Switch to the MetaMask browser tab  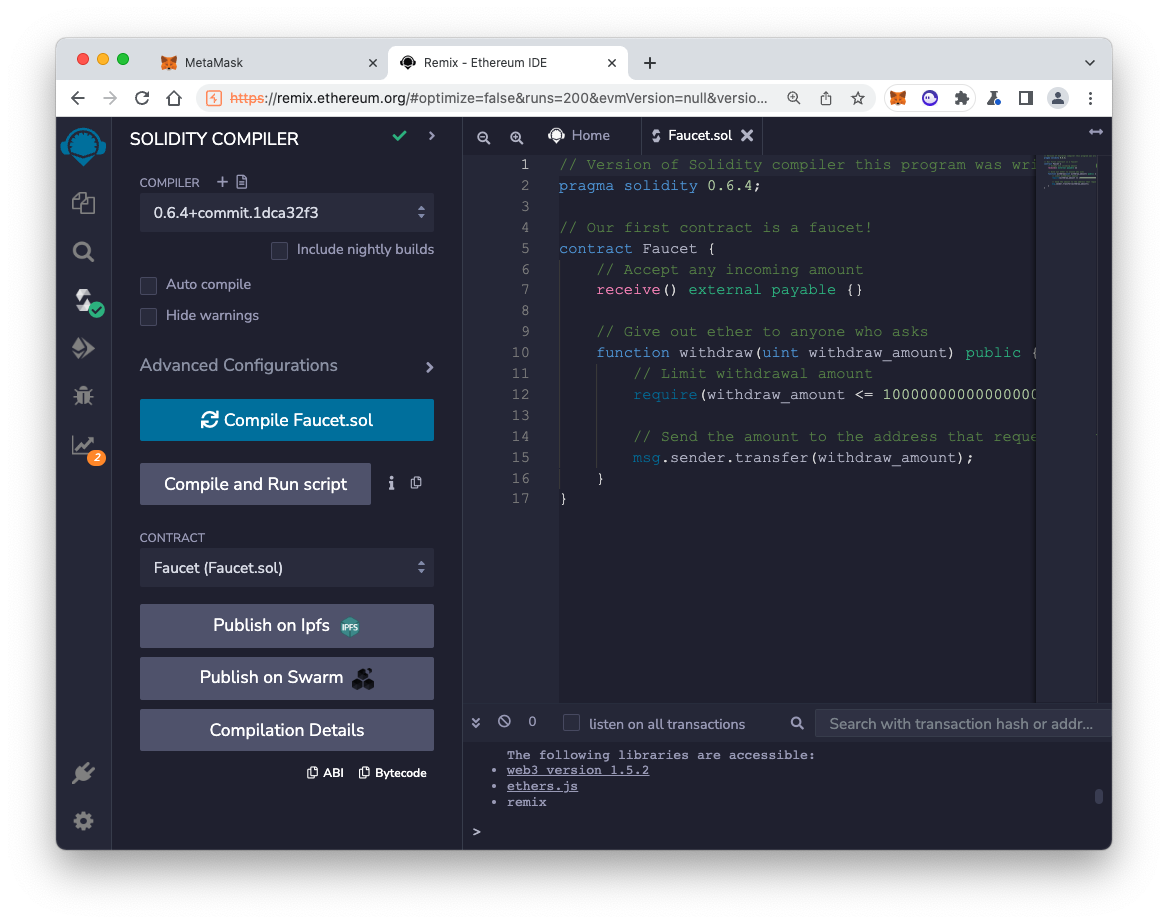[268, 62]
